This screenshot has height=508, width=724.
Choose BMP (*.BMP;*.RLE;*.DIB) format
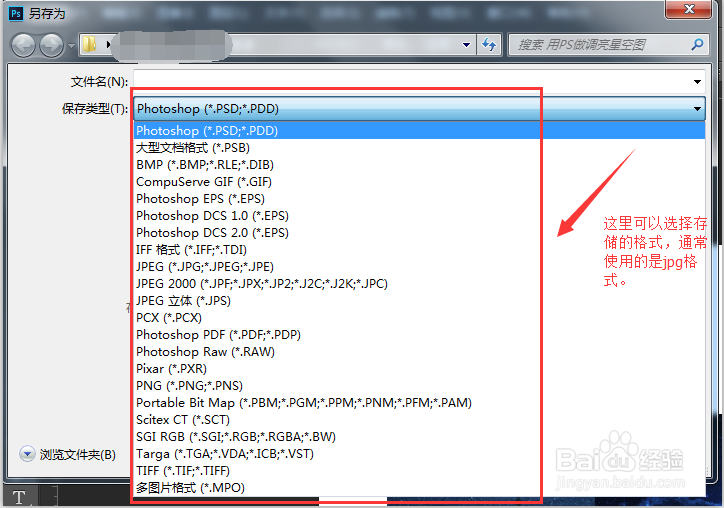419,165
